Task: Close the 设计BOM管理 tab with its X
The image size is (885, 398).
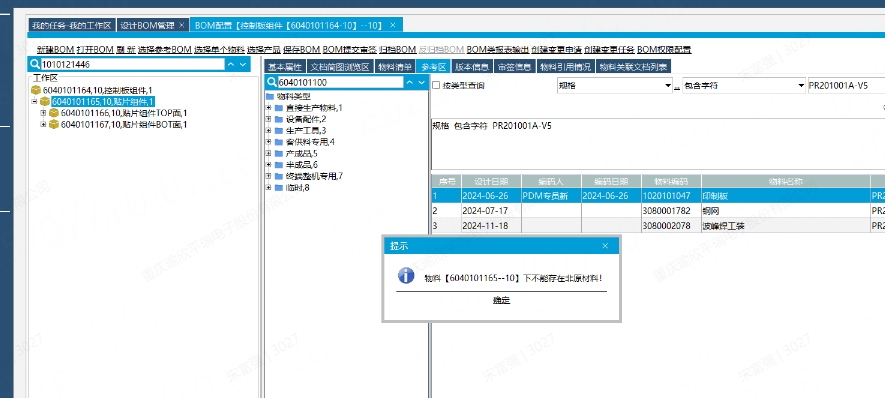Action: (x=181, y=25)
